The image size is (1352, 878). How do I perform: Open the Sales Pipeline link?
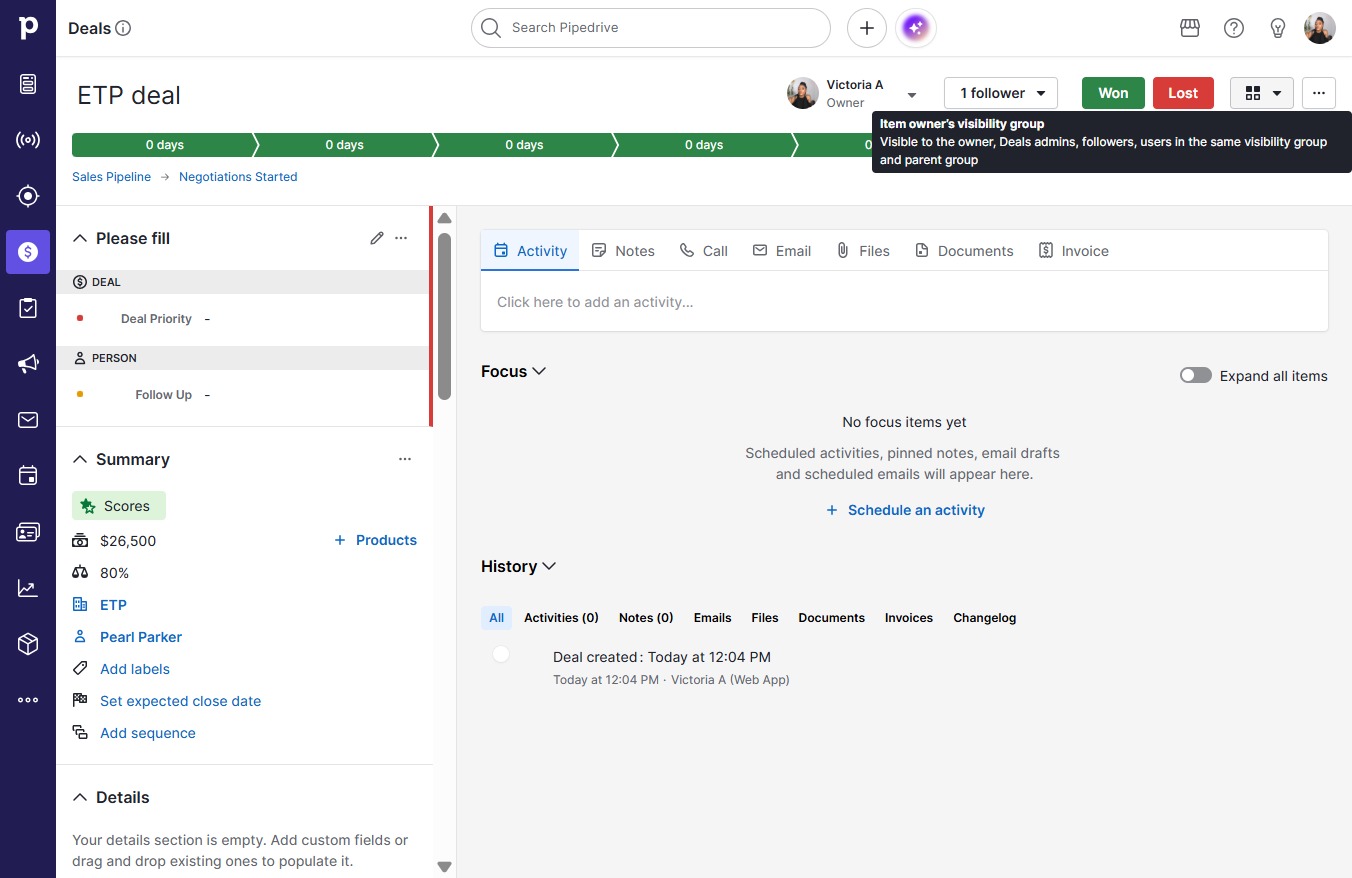(111, 177)
